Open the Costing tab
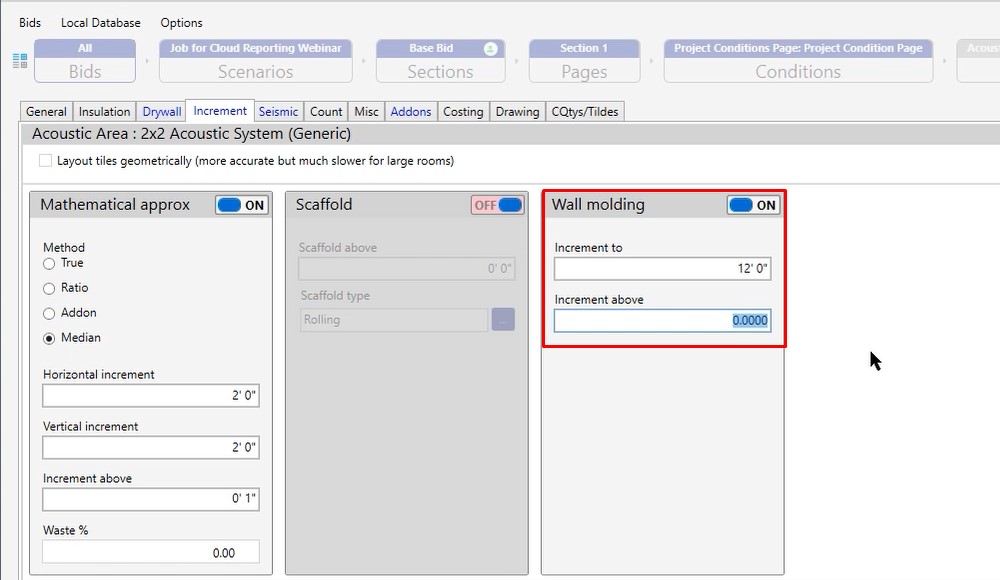1000x580 pixels. point(463,112)
